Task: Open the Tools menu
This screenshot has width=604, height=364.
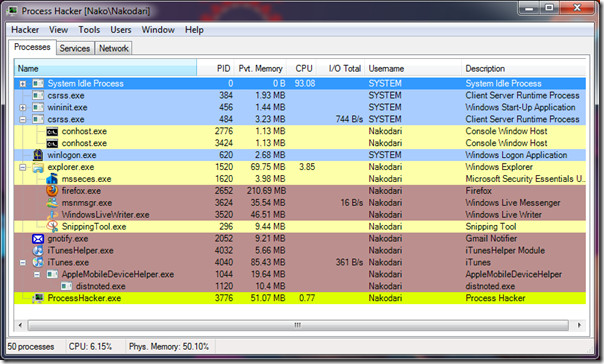Action: 89,30
